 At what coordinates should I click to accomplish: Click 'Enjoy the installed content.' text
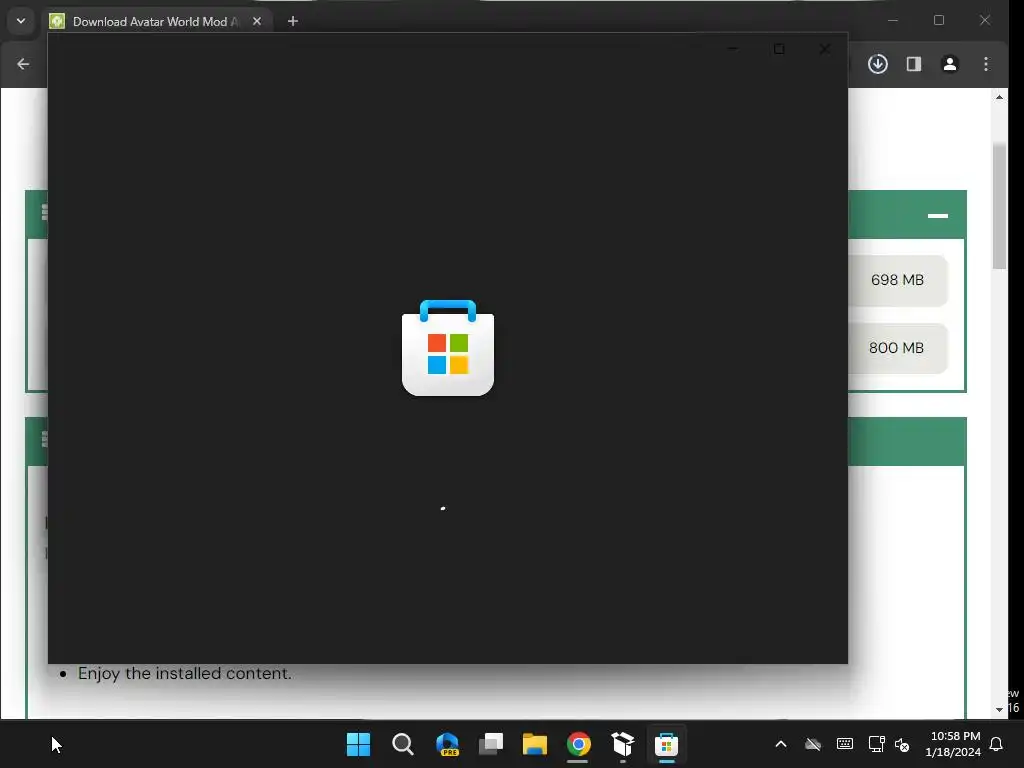point(185,673)
